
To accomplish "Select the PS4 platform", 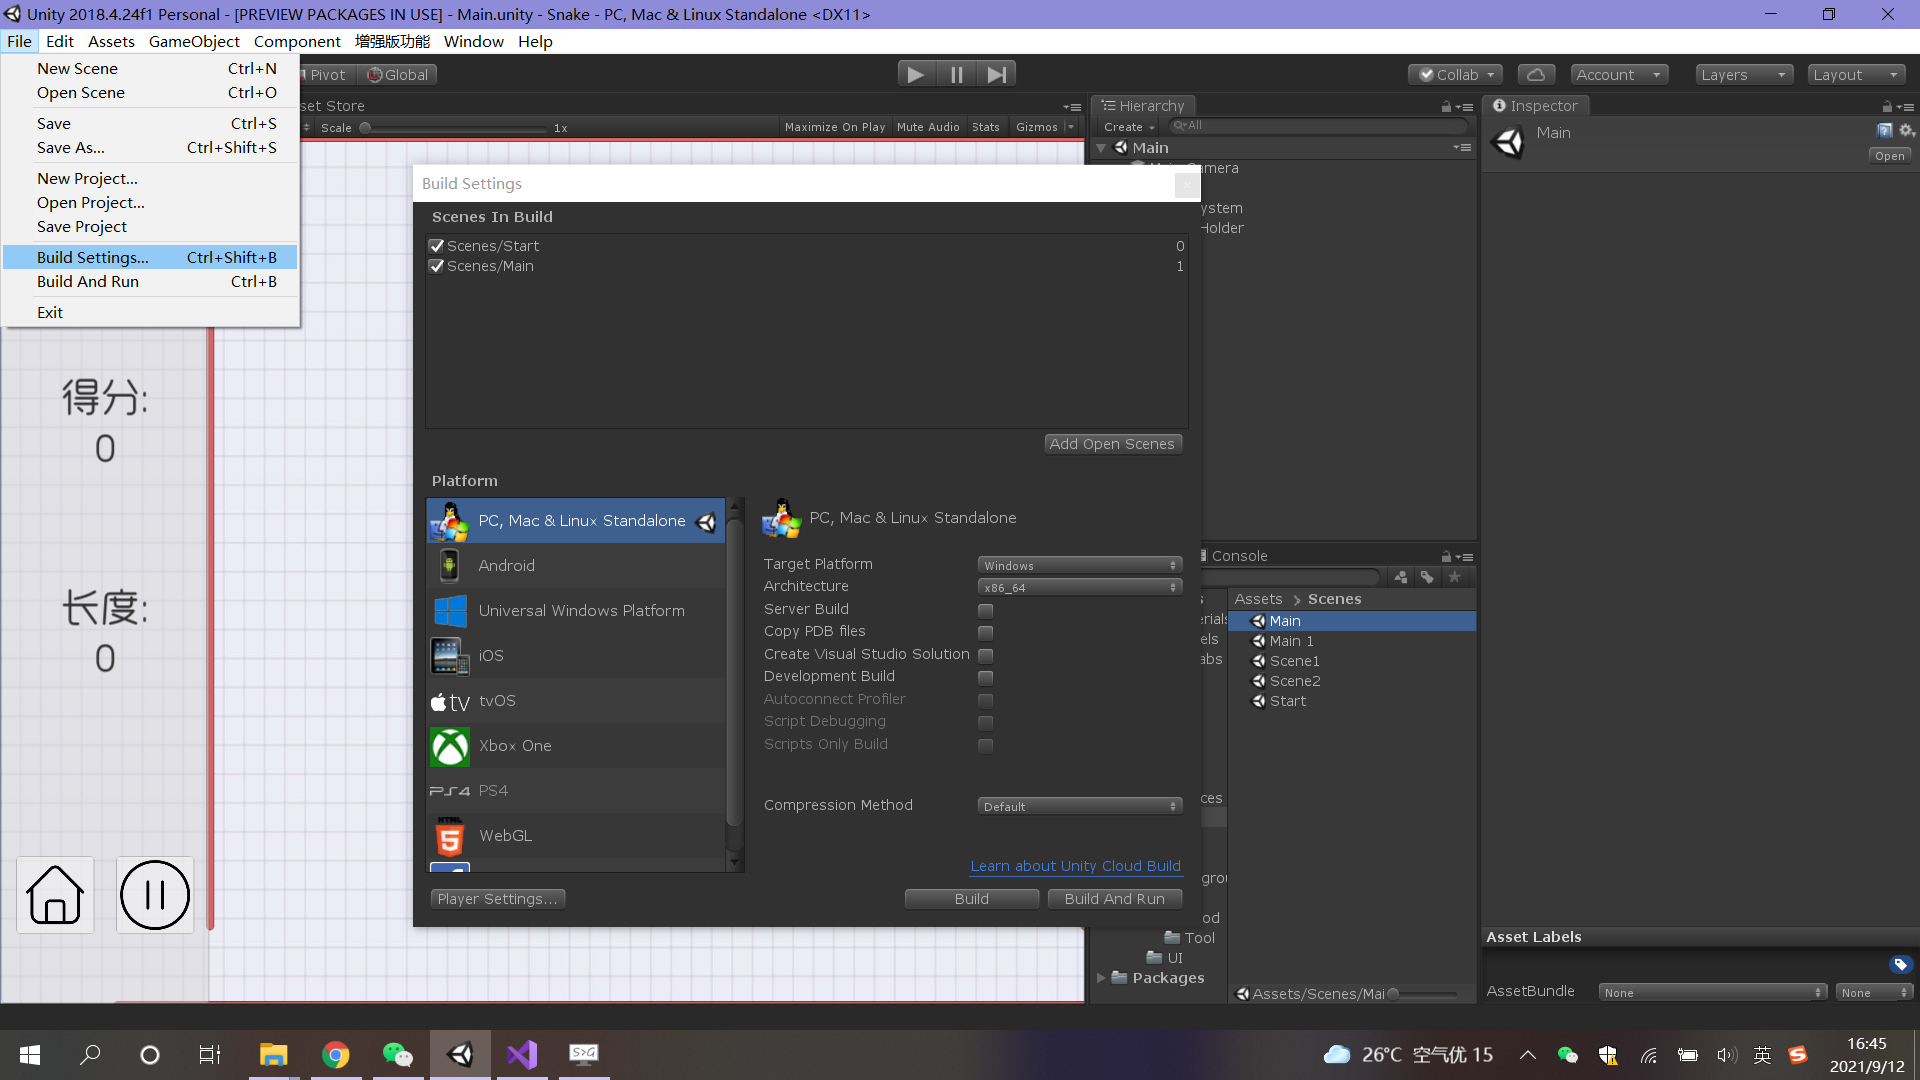I will coord(576,791).
